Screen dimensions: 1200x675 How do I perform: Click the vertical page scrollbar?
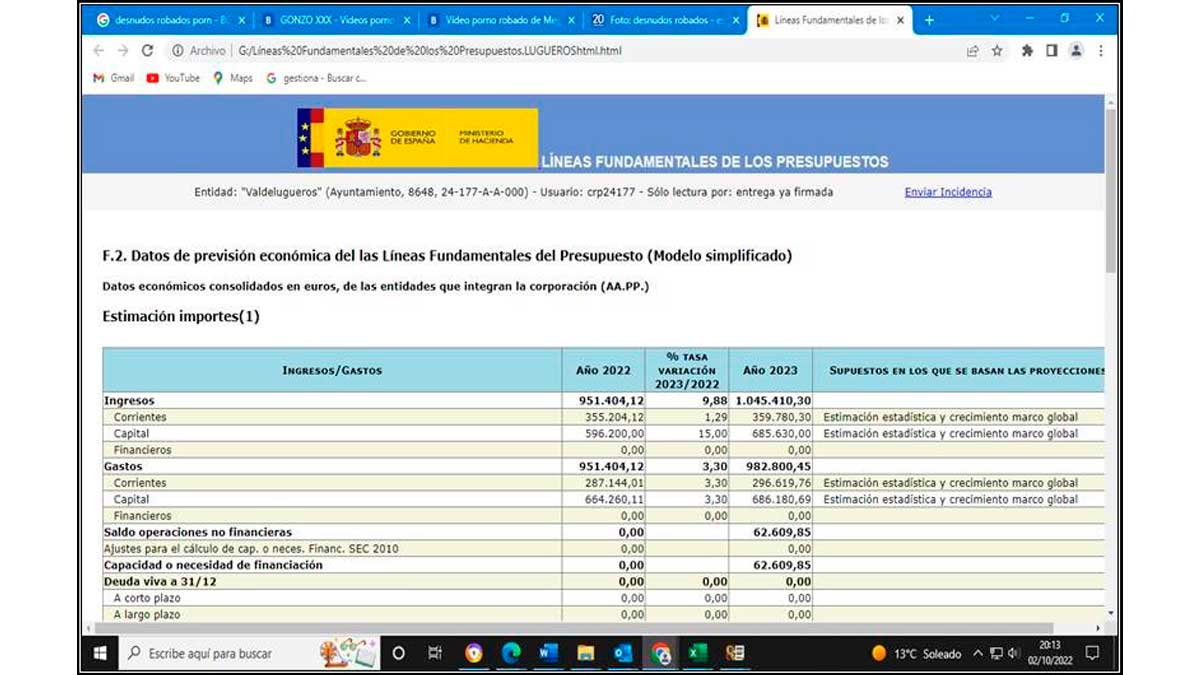tap(1111, 190)
